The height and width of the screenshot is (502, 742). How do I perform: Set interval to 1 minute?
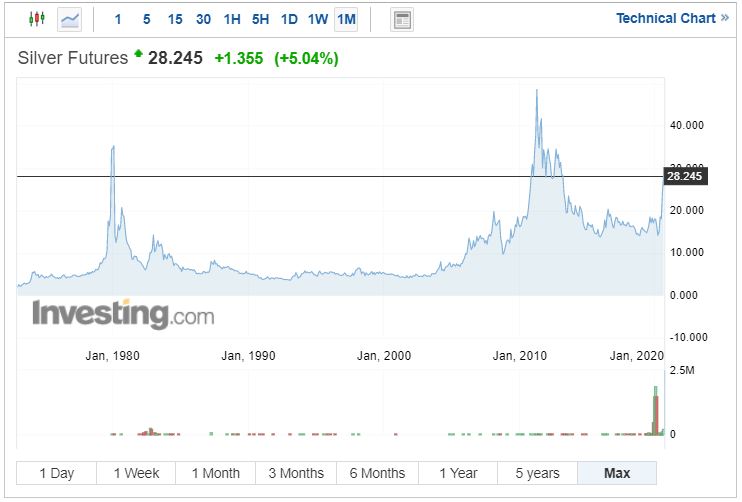[x=118, y=19]
